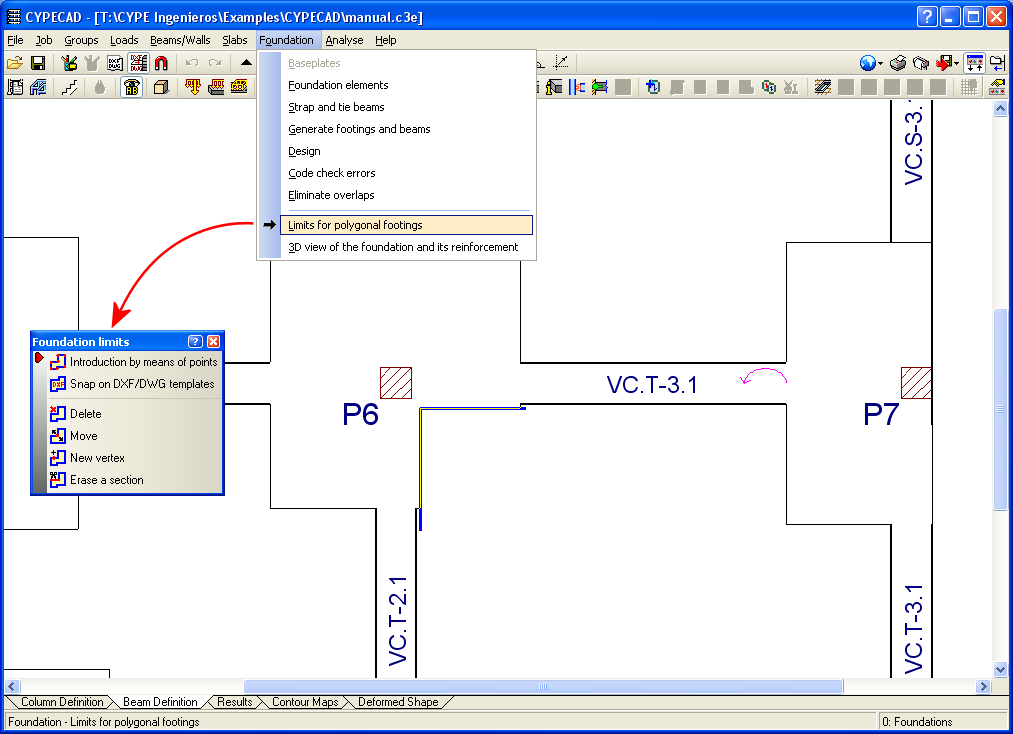Open the general data sheet icon

[x=14, y=87]
